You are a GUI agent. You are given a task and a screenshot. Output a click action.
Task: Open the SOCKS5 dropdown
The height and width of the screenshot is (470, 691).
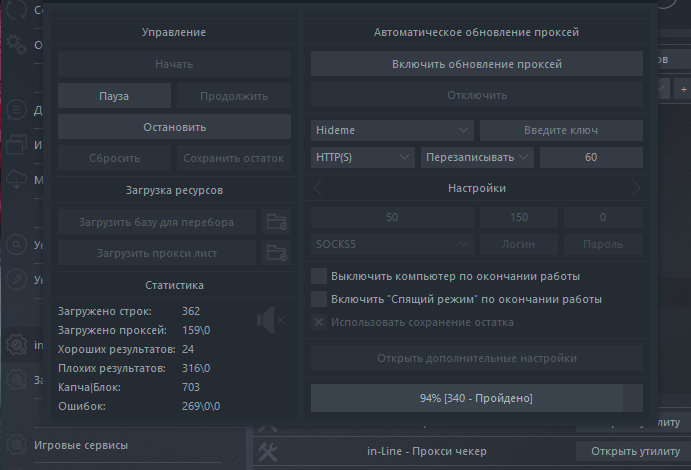(x=392, y=244)
